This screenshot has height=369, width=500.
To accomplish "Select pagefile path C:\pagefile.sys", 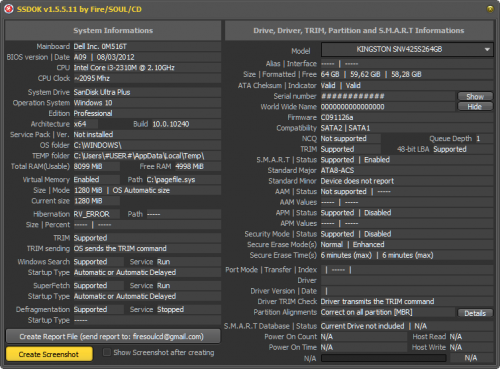I will pos(171,180).
